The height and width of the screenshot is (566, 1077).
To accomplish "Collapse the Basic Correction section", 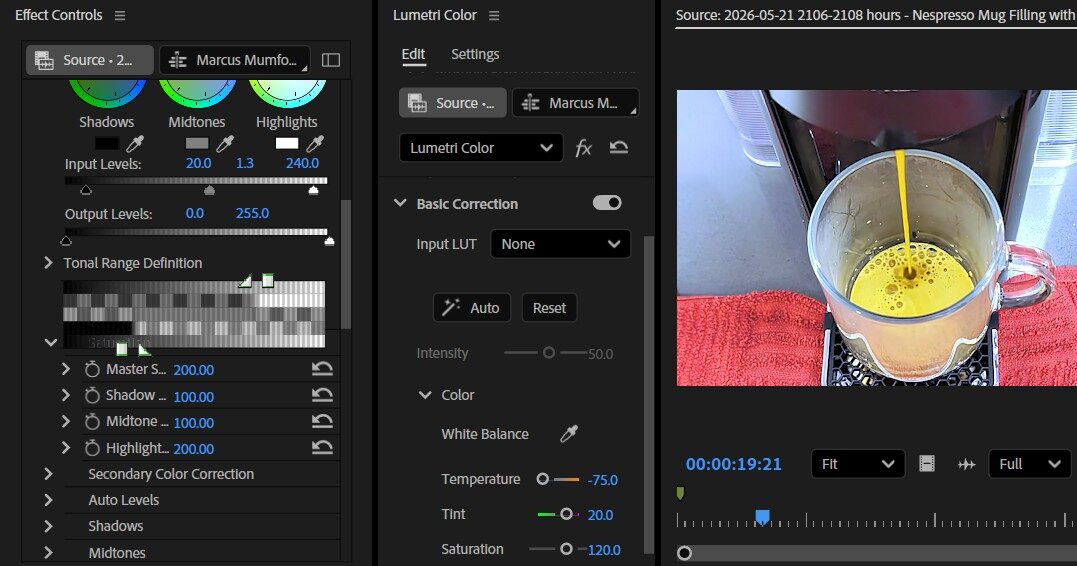I will pyautogui.click(x=400, y=203).
